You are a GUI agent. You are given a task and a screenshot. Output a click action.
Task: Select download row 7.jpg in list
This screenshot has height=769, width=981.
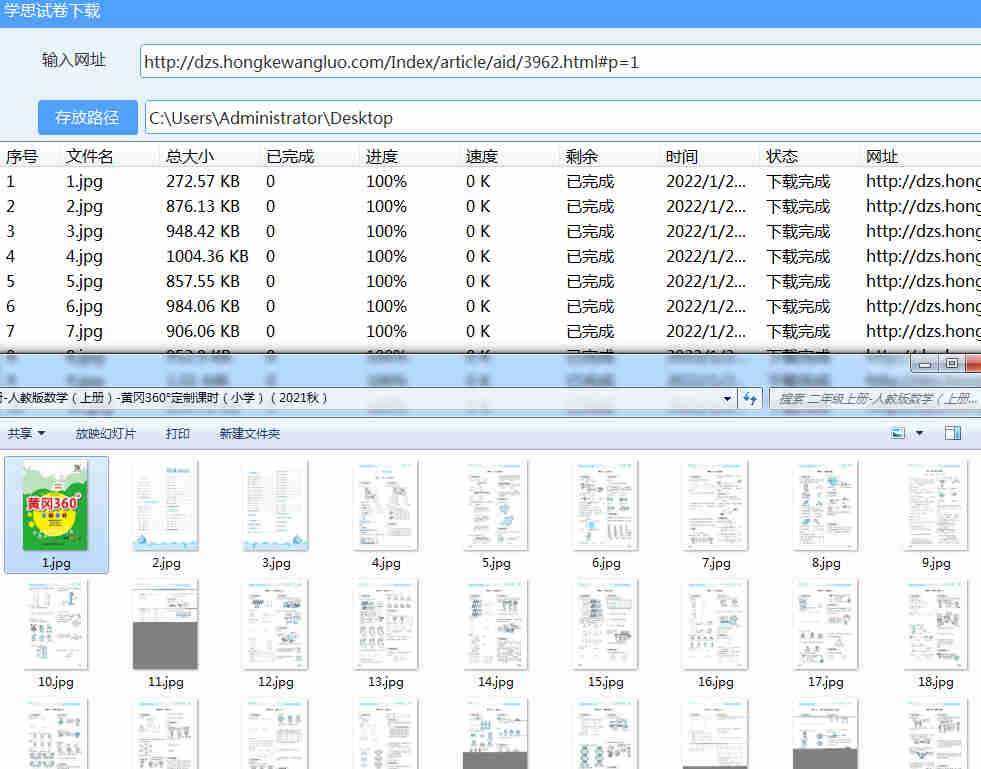coord(490,332)
